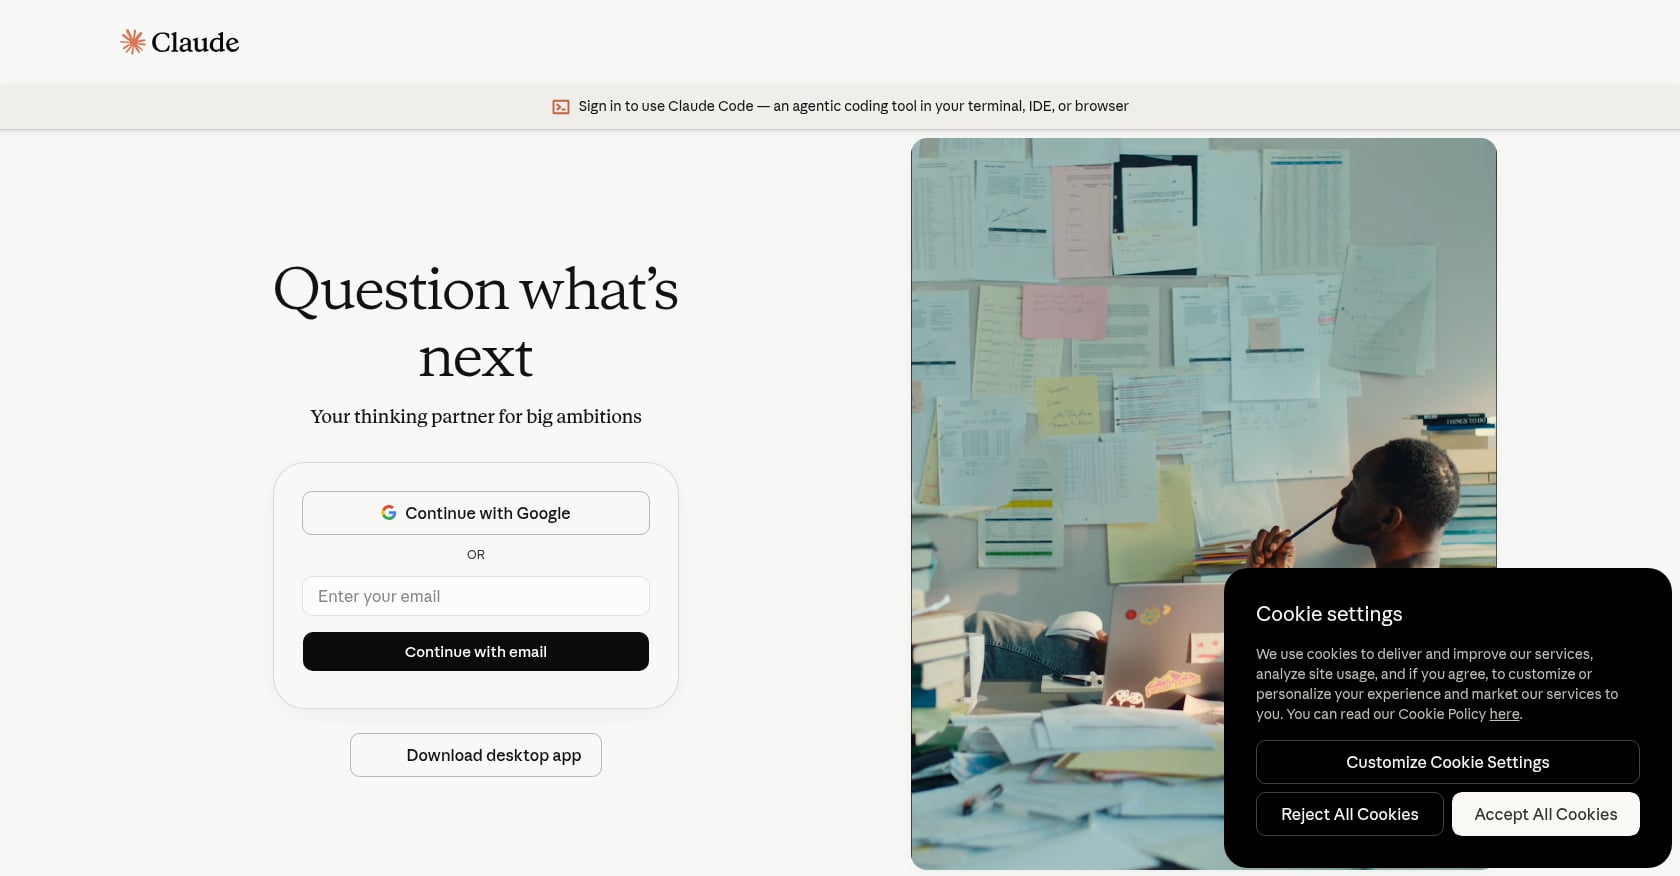Viewport: 1680px width, 876px height.
Task: Click the Google G logo icon
Action: tap(389, 513)
